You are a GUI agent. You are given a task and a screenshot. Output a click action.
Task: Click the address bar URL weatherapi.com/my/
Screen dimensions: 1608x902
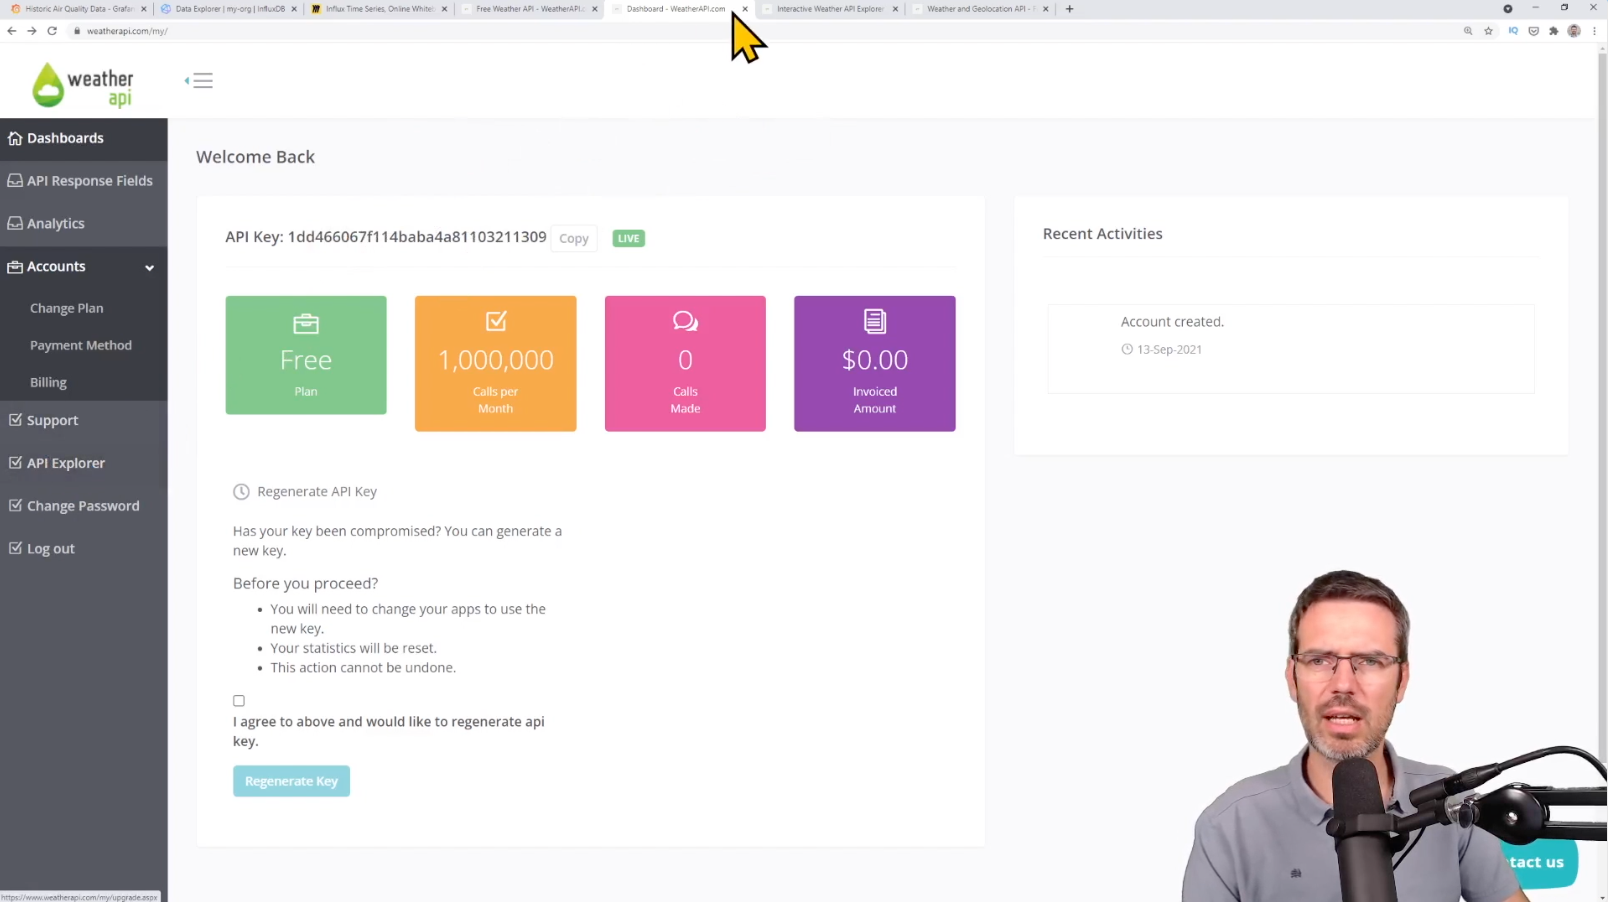point(127,31)
